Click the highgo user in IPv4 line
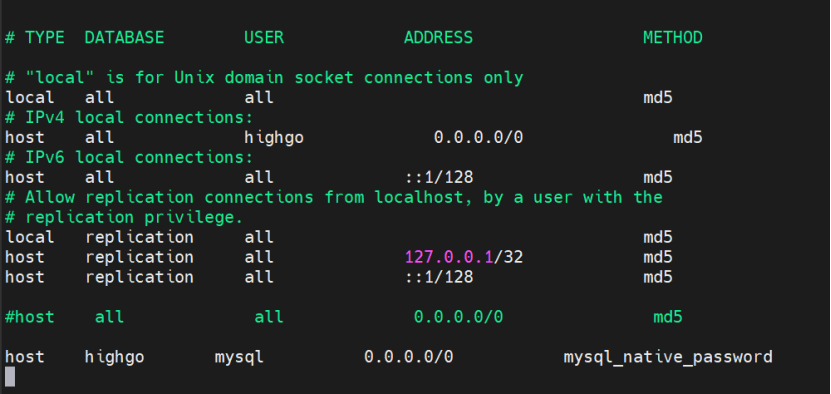This screenshot has width=831, height=394. pyautogui.click(x=273, y=138)
